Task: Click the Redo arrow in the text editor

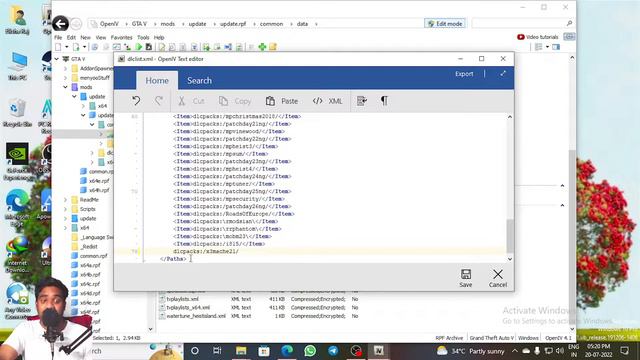Action: [159, 101]
